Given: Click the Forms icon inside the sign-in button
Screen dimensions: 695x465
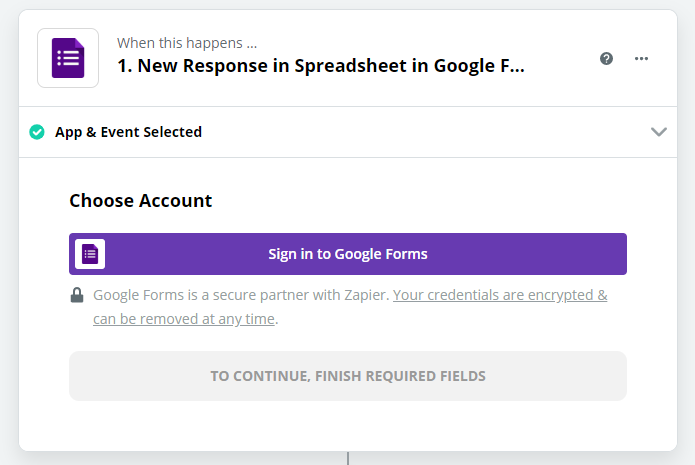Looking at the screenshot, I should tap(90, 254).
